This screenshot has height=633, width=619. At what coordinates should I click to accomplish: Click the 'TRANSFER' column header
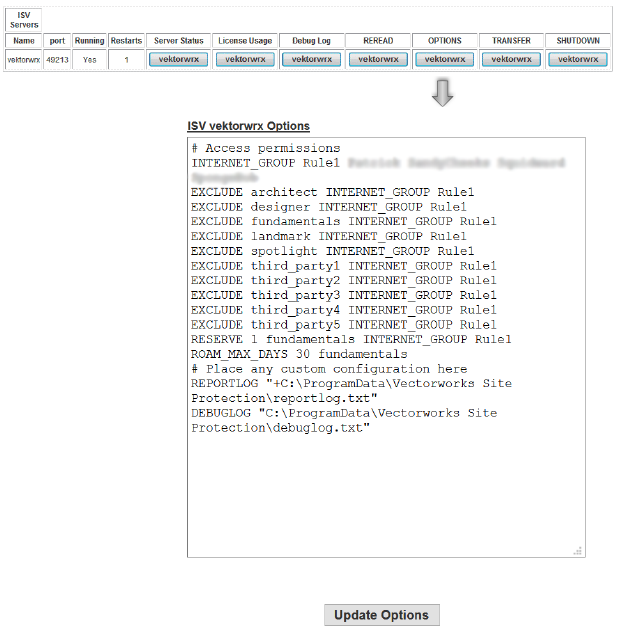coord(511,41)
